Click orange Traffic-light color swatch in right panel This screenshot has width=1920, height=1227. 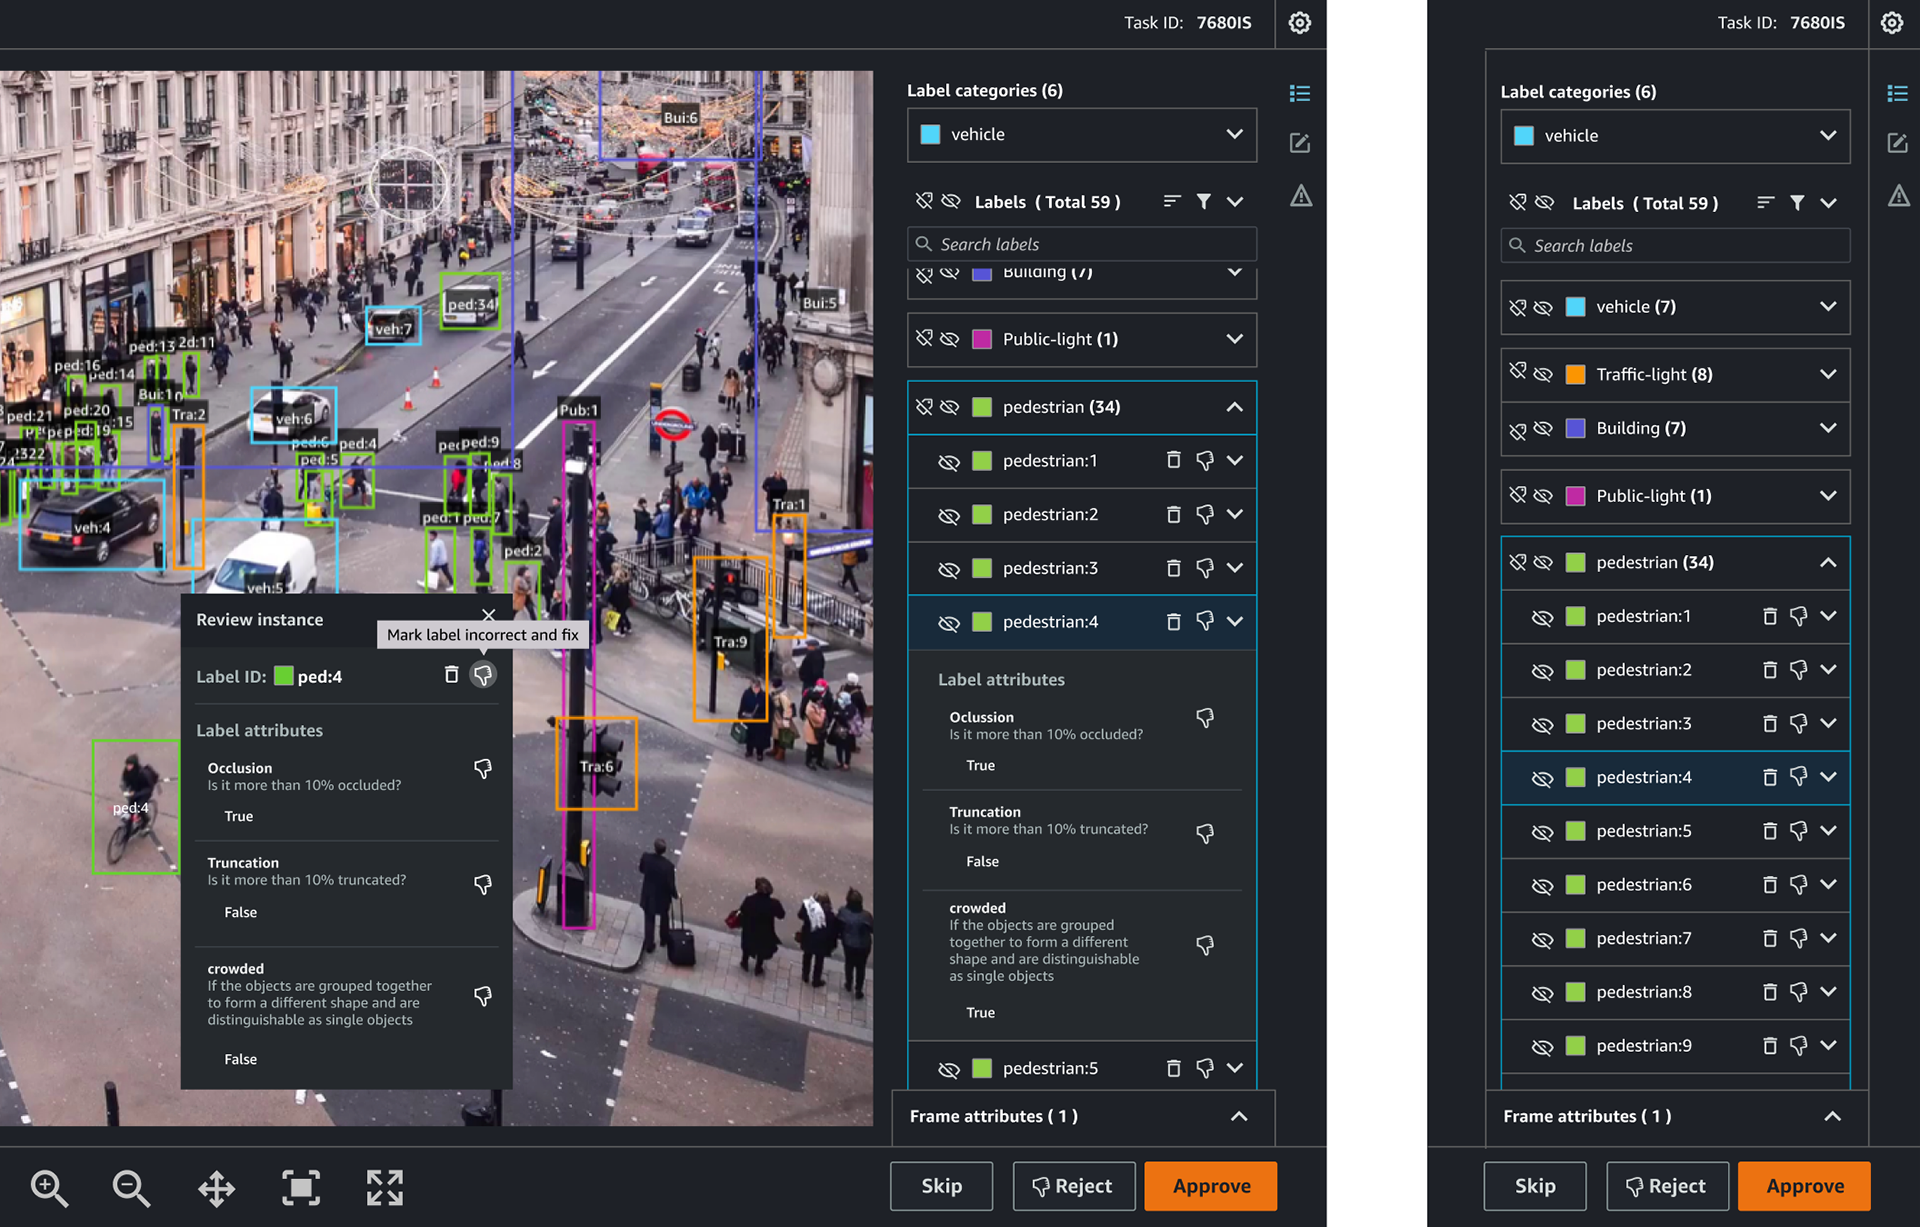1575,374
